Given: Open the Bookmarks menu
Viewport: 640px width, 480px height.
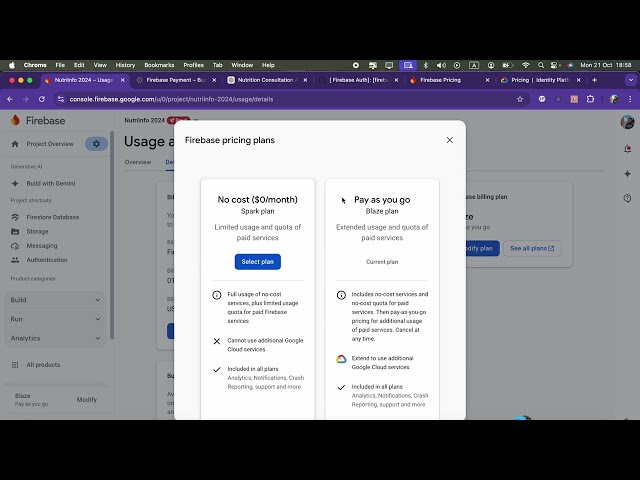Looking at the screenshot, I should tap(159, 65).
